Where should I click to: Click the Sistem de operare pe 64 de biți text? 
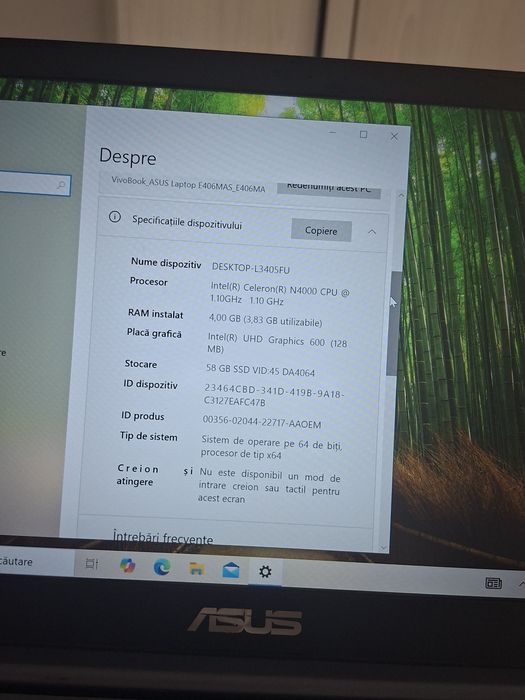pos(271,447)
